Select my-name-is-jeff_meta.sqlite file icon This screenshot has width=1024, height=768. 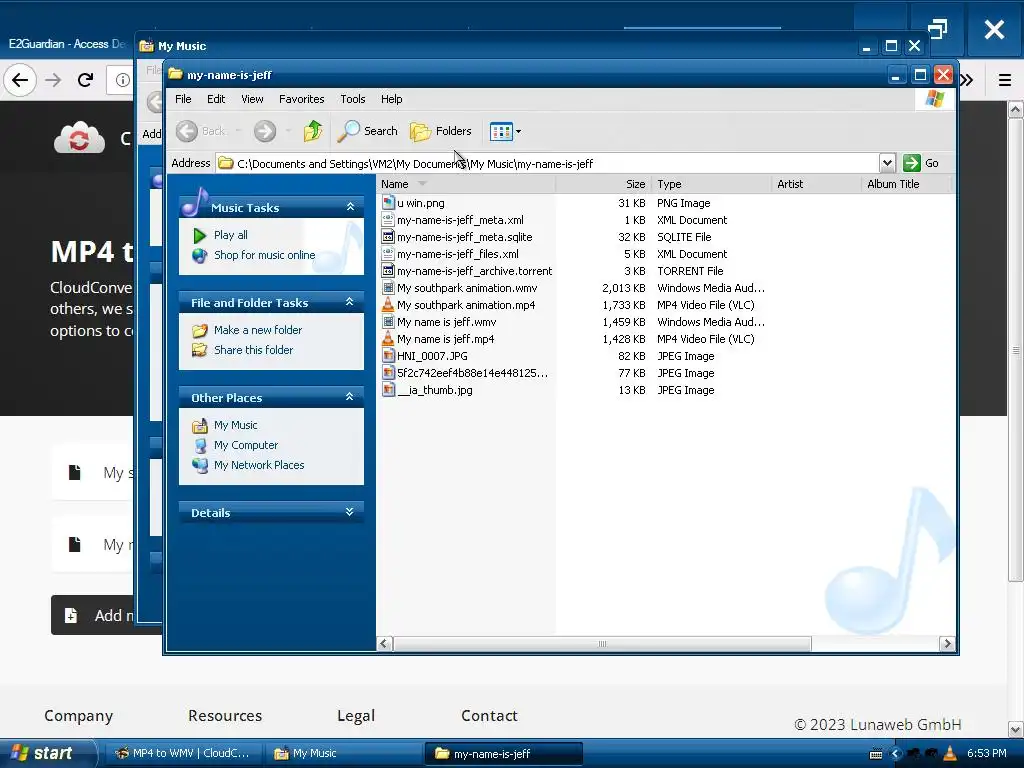pos(388,237)
